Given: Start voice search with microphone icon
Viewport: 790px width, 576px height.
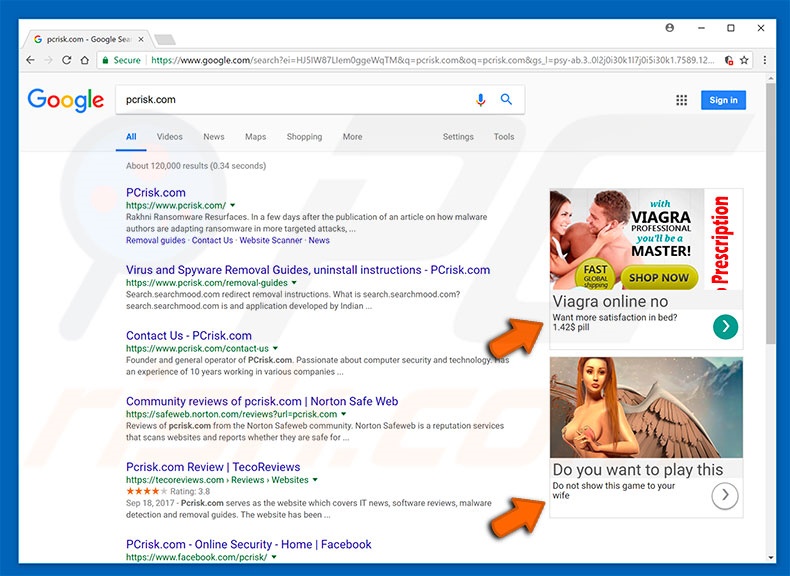Looking at the screenshot, I should click(481, 100).
